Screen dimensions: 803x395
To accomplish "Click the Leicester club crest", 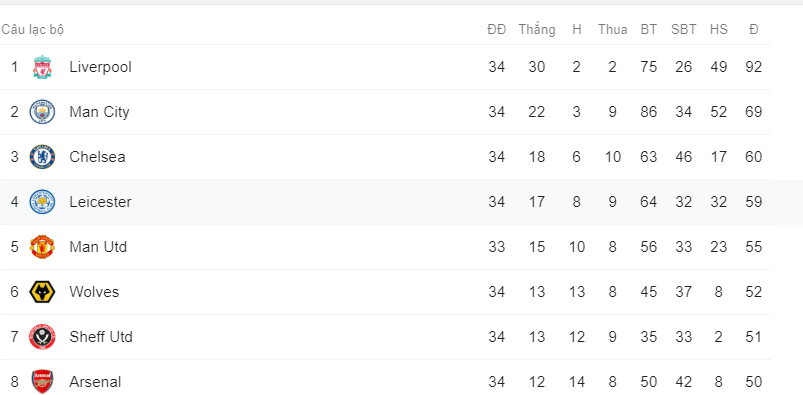I will click(42, 202).
